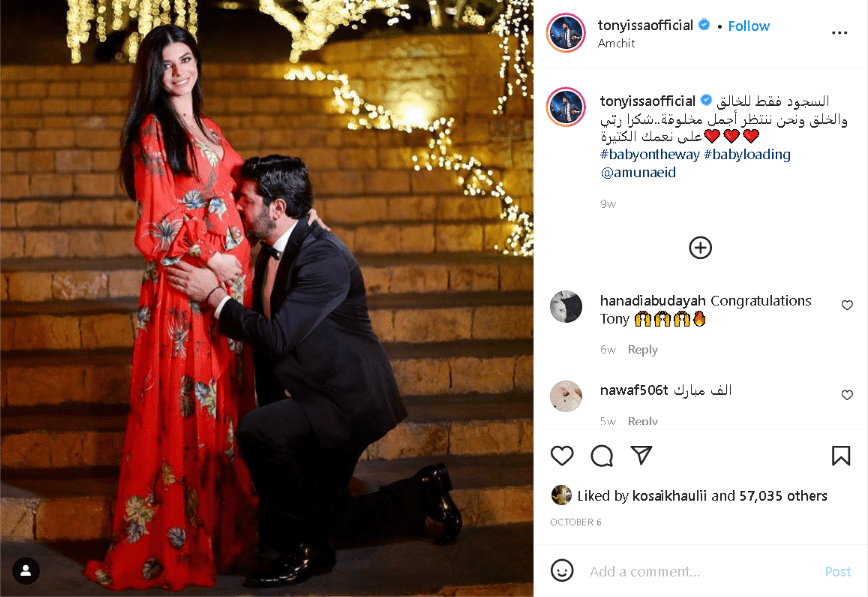Image resolution: width=868 pixels, height=597 pixels.
Task: Open the #babyontheway hashtag
Action: 650,155
